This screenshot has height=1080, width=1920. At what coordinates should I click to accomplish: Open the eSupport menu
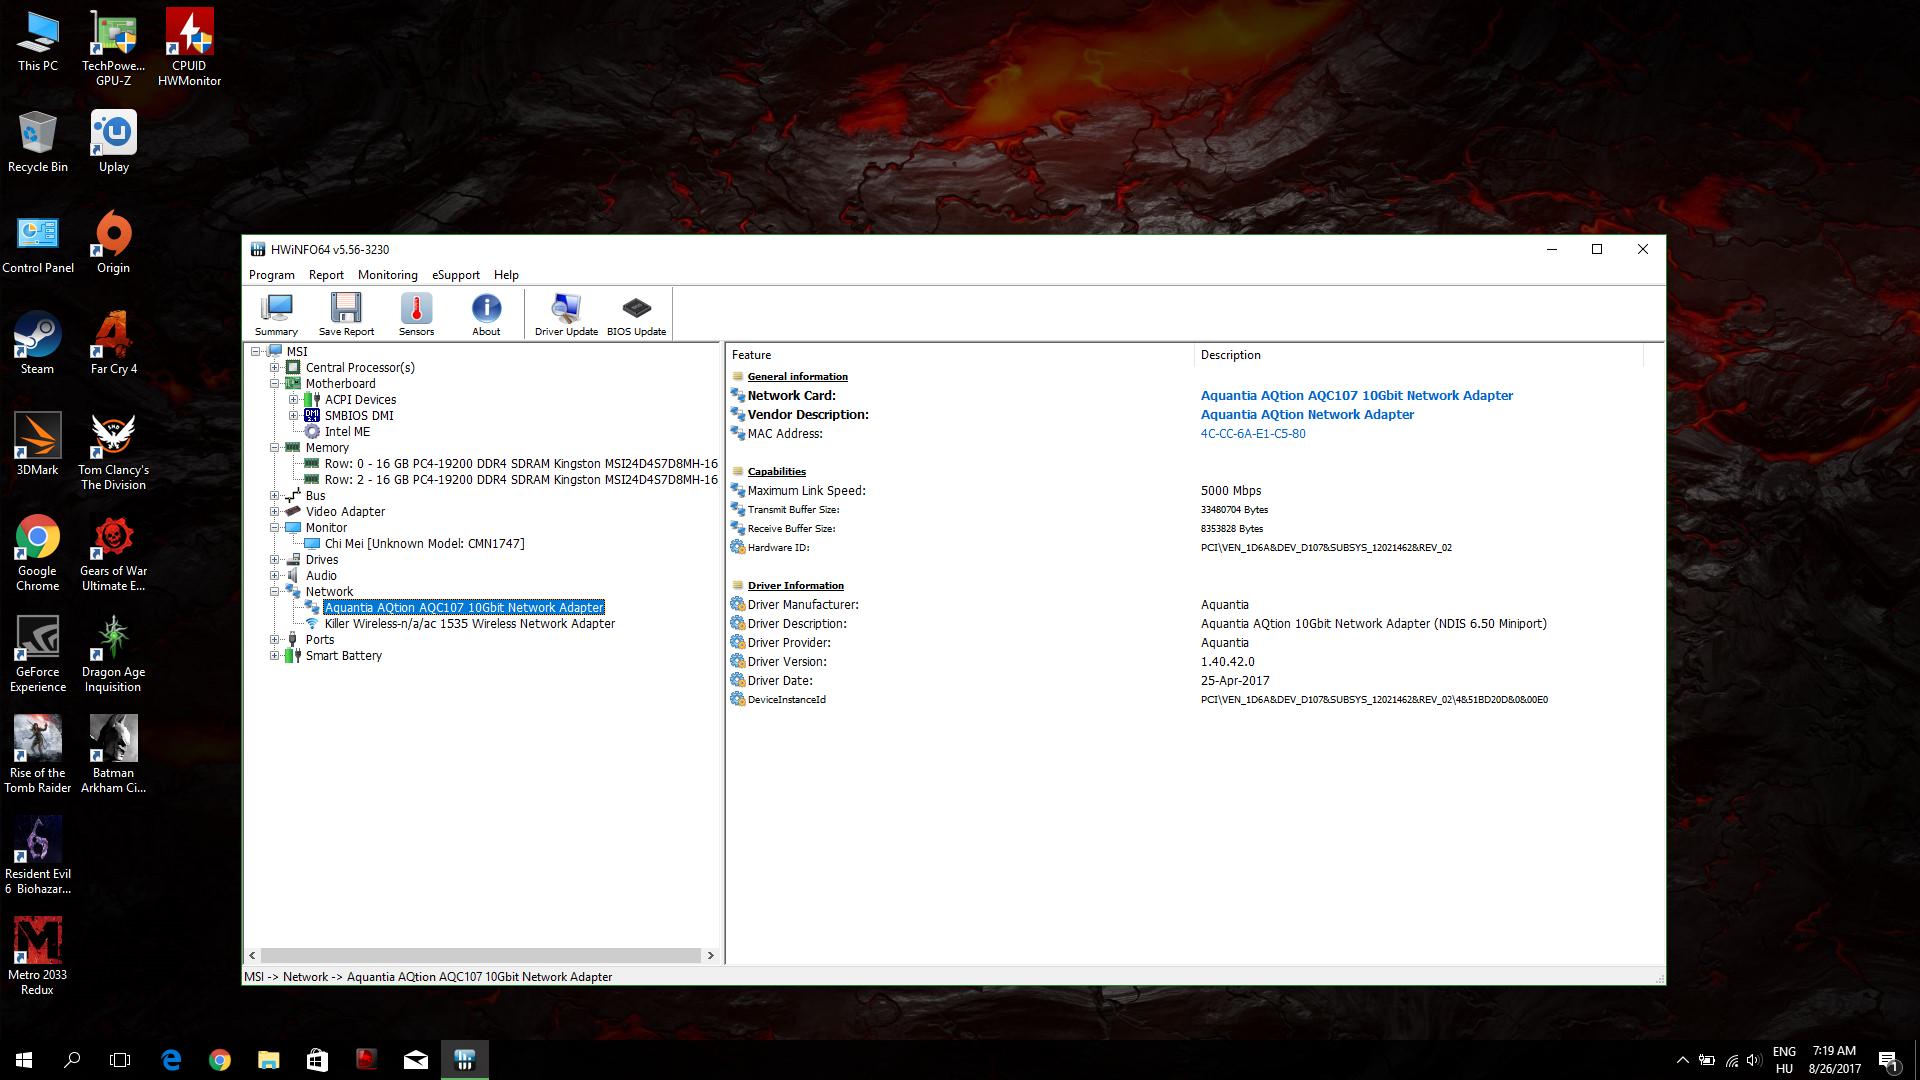pos(456,275)
